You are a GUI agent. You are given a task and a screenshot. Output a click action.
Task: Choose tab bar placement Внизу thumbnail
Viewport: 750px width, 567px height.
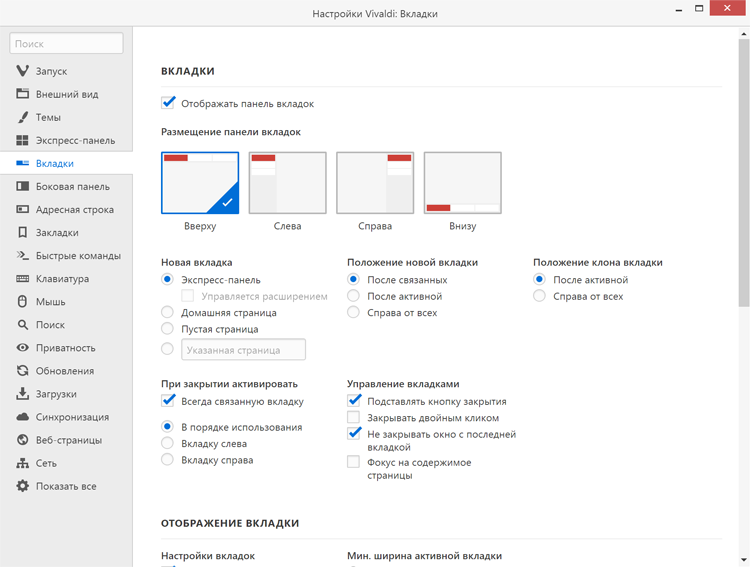pyautogui.click(x=463, y=183)
